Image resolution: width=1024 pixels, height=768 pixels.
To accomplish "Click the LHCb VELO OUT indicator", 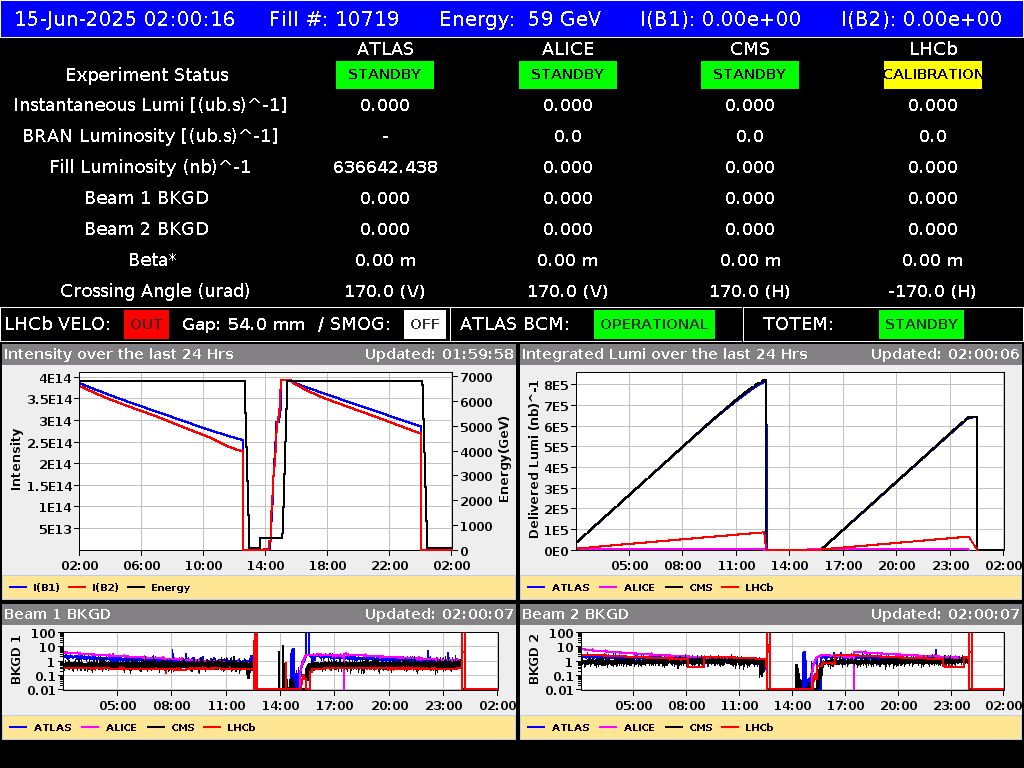I will pos(146,324).
